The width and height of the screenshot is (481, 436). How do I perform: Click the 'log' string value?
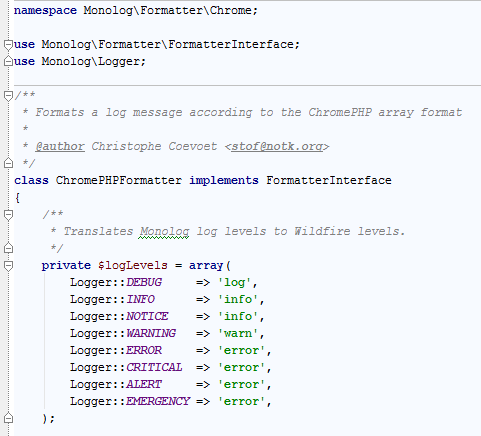click(x=234, y=282)
